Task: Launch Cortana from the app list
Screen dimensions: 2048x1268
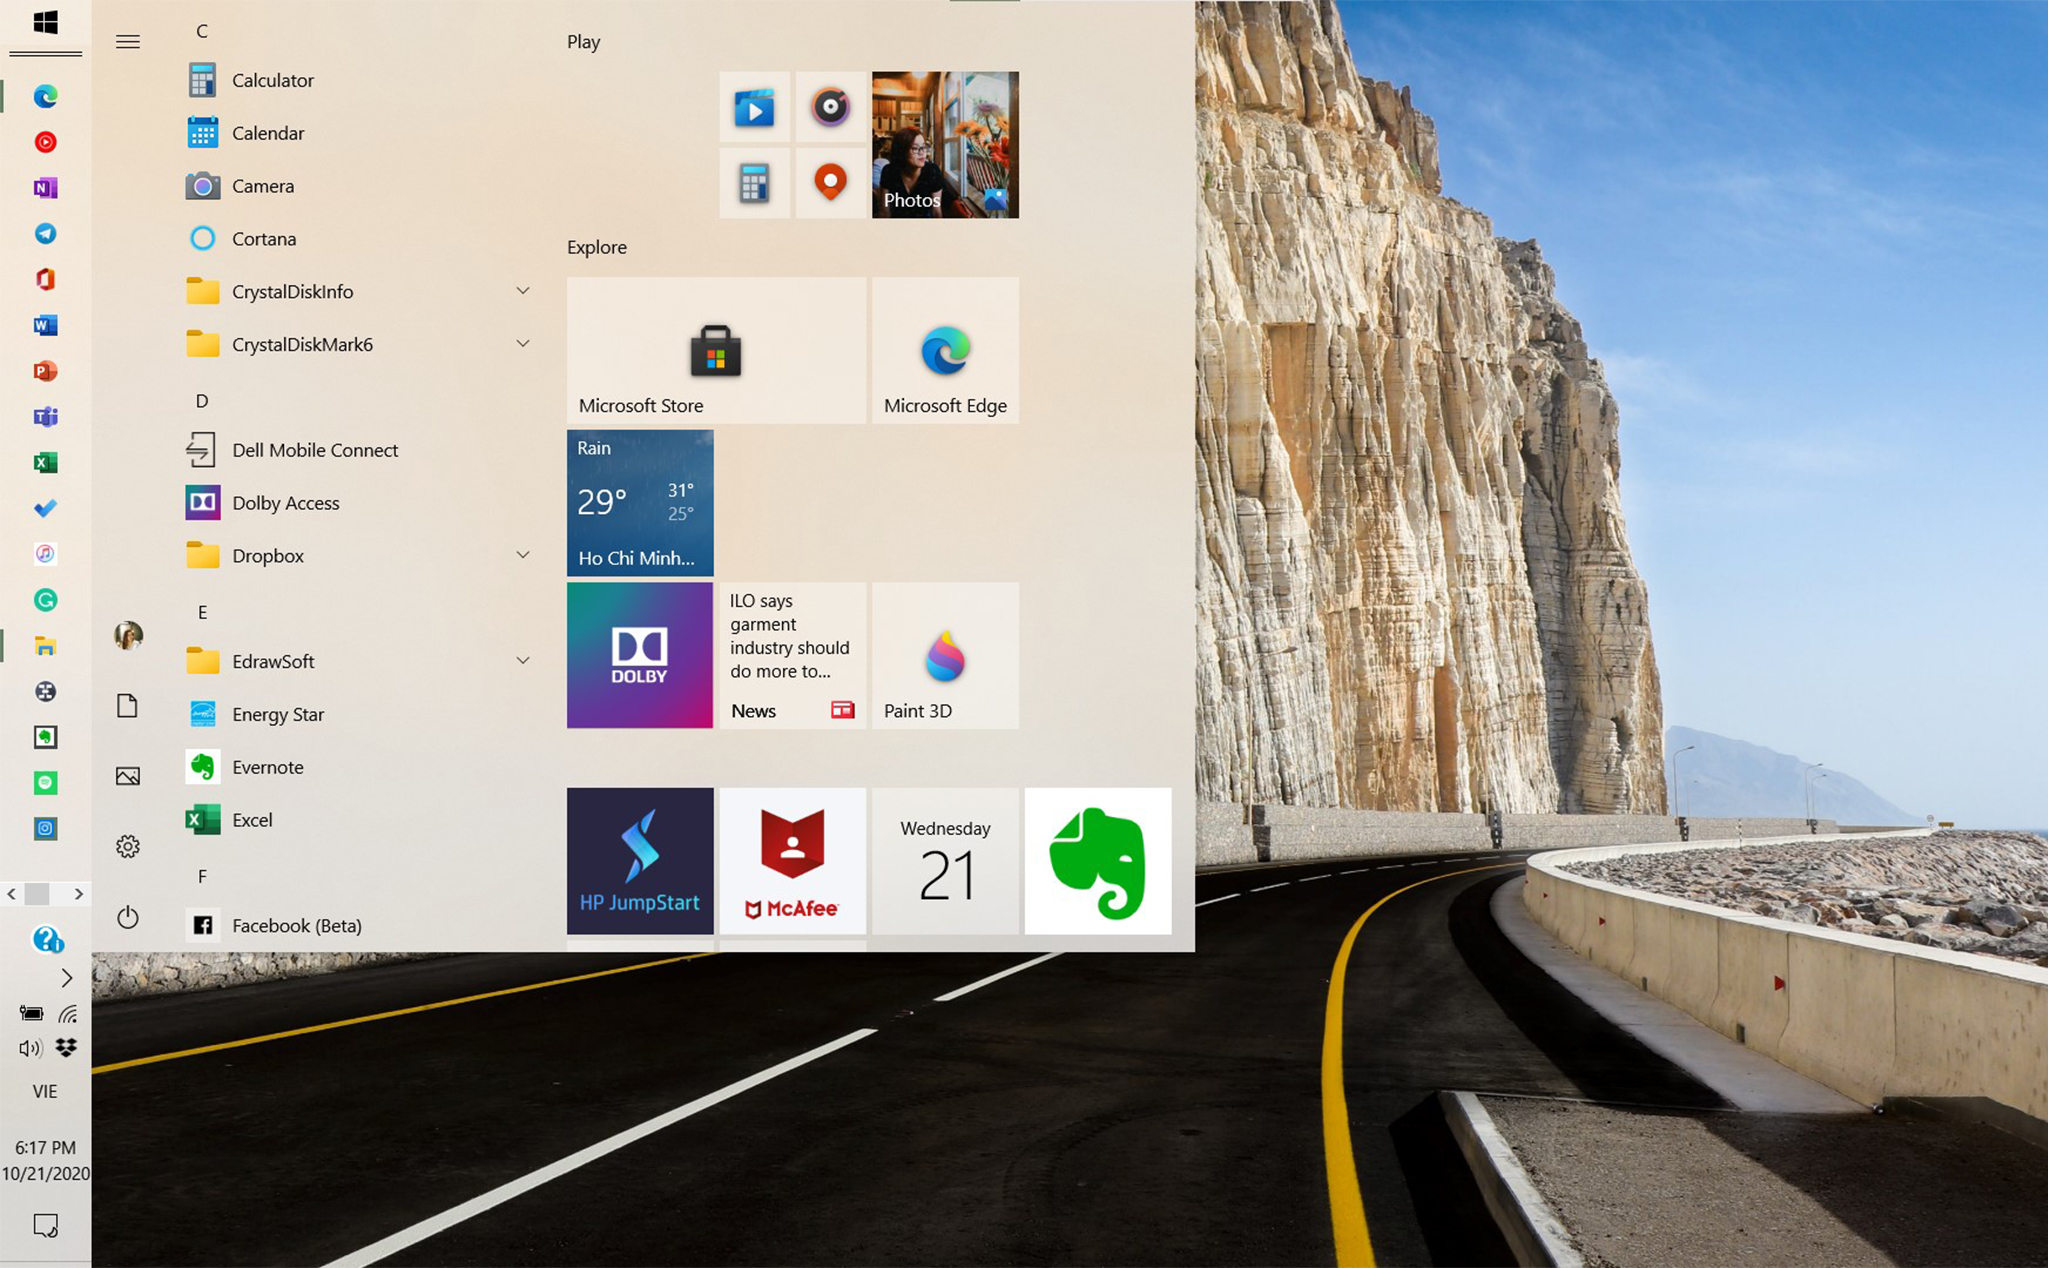Action: coord(360,239)
